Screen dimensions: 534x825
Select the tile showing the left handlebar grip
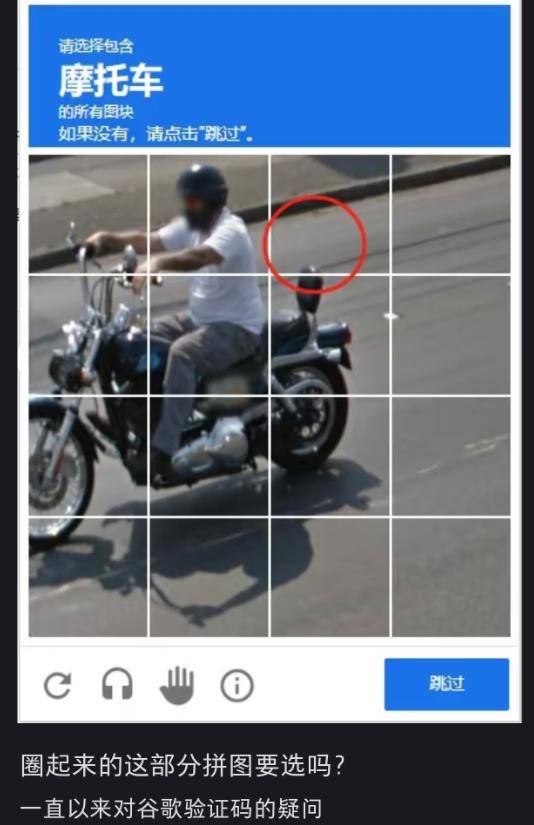88,214
